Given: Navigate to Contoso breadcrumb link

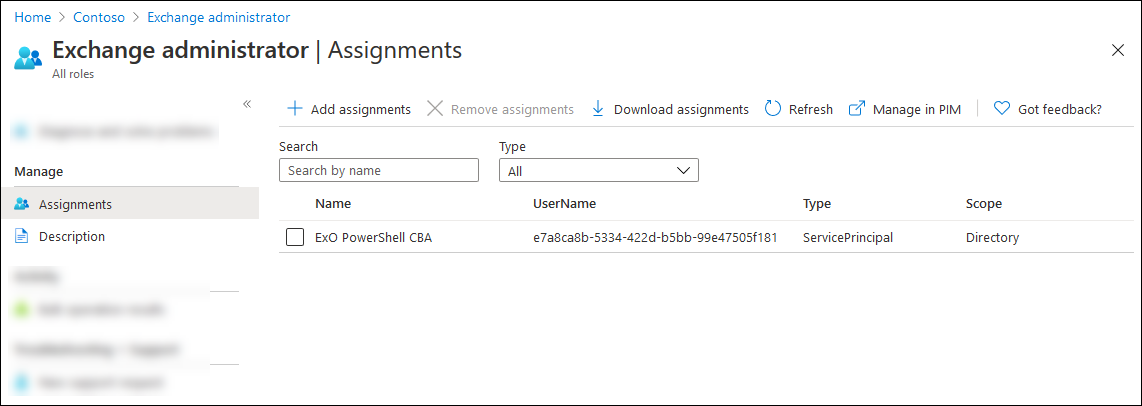Looking at the screenshot, I should point(99,17).
